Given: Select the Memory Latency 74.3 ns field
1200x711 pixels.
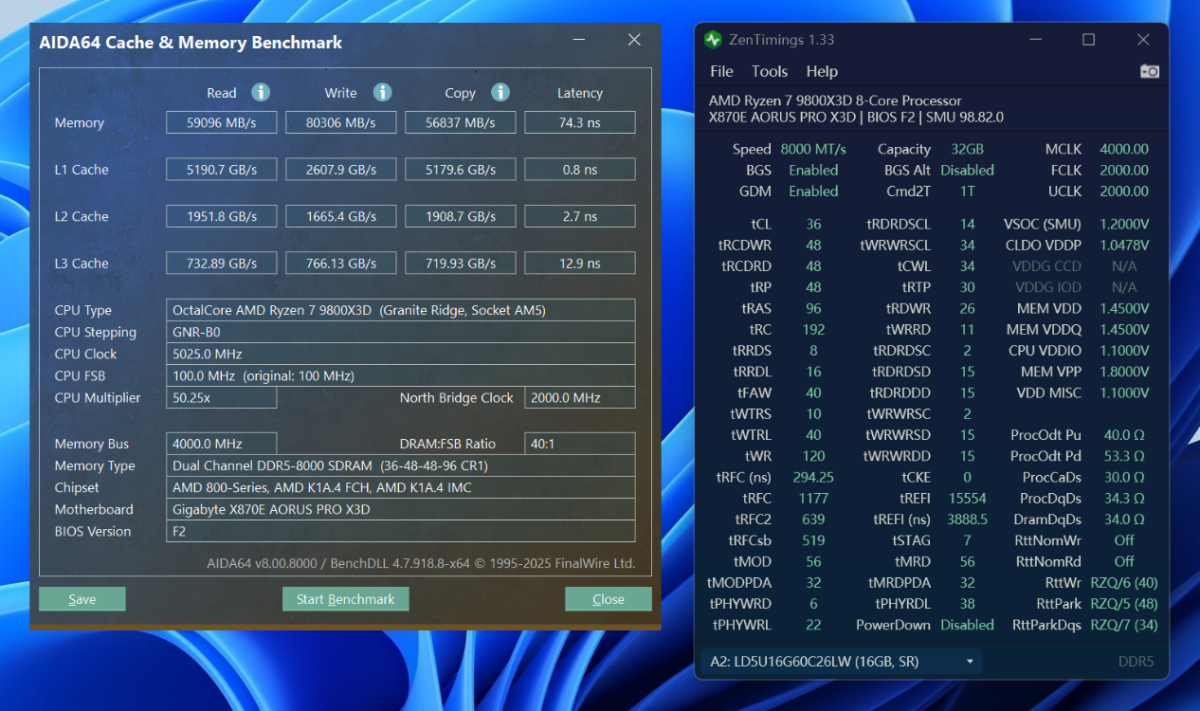Looking at the screenshot, I should point(580,123).
